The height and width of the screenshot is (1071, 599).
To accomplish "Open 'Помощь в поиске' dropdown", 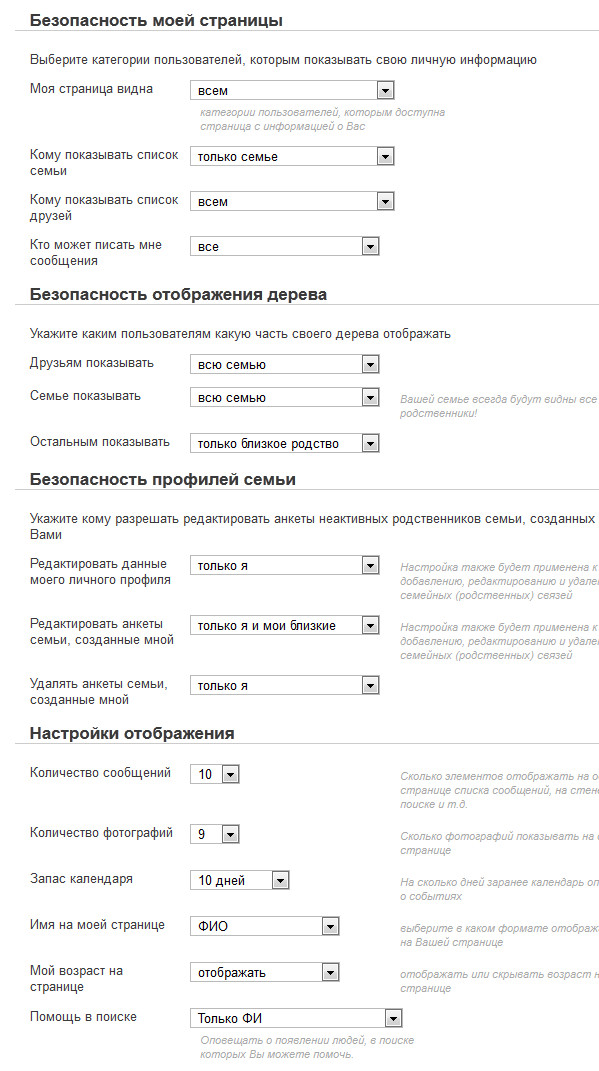I will click(x=296, y=1018).
